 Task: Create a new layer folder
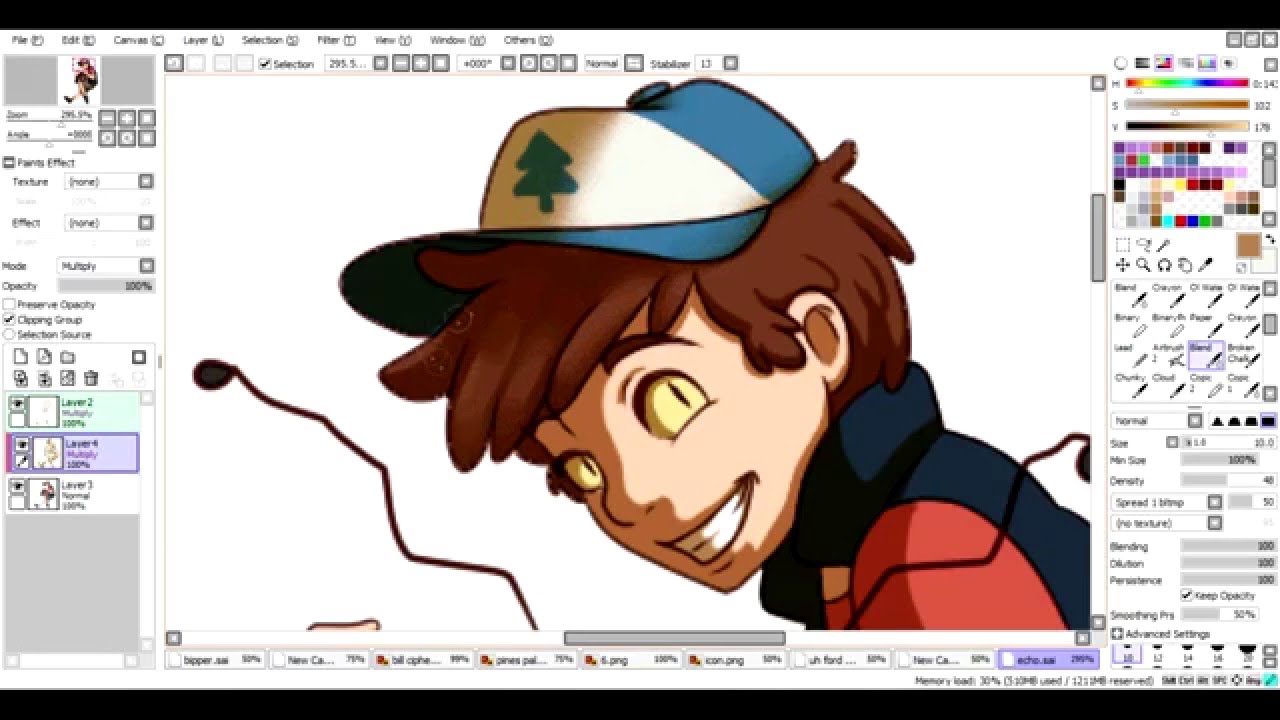point(68,357)
